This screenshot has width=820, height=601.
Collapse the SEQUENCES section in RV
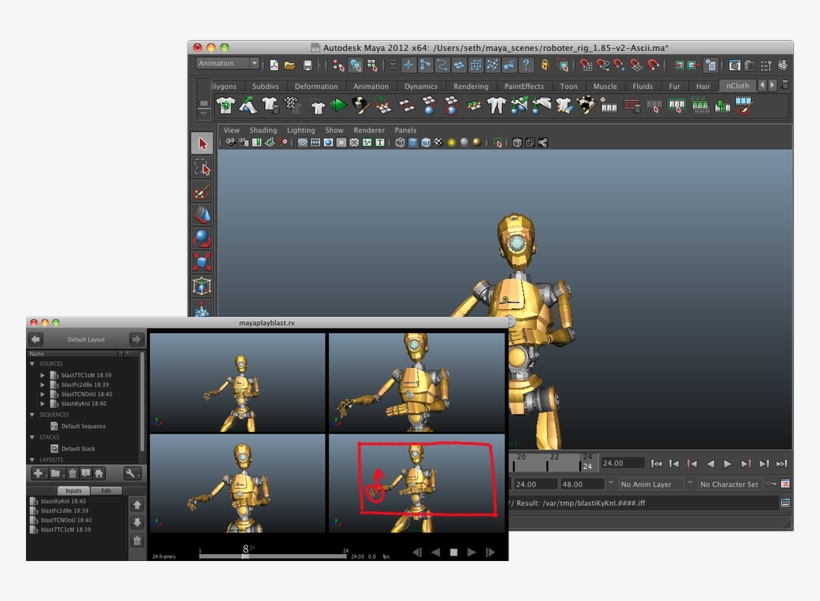(x=32, y=414)
